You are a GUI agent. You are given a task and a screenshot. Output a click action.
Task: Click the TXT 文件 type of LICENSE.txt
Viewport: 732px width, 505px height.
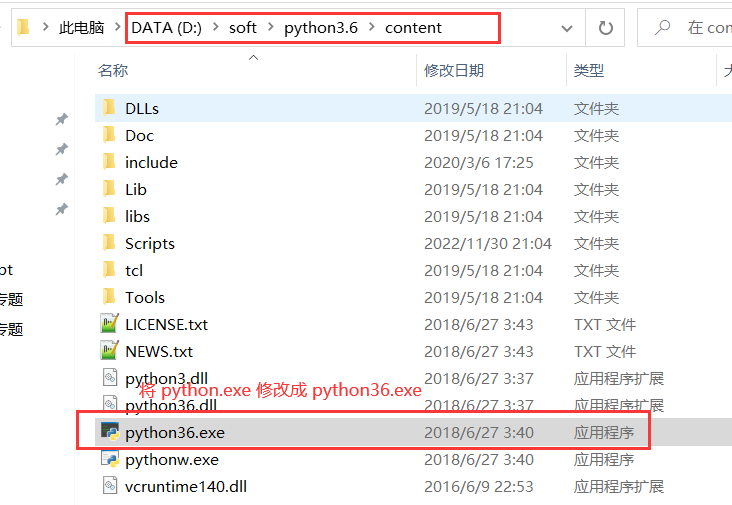tap(605, 324)
